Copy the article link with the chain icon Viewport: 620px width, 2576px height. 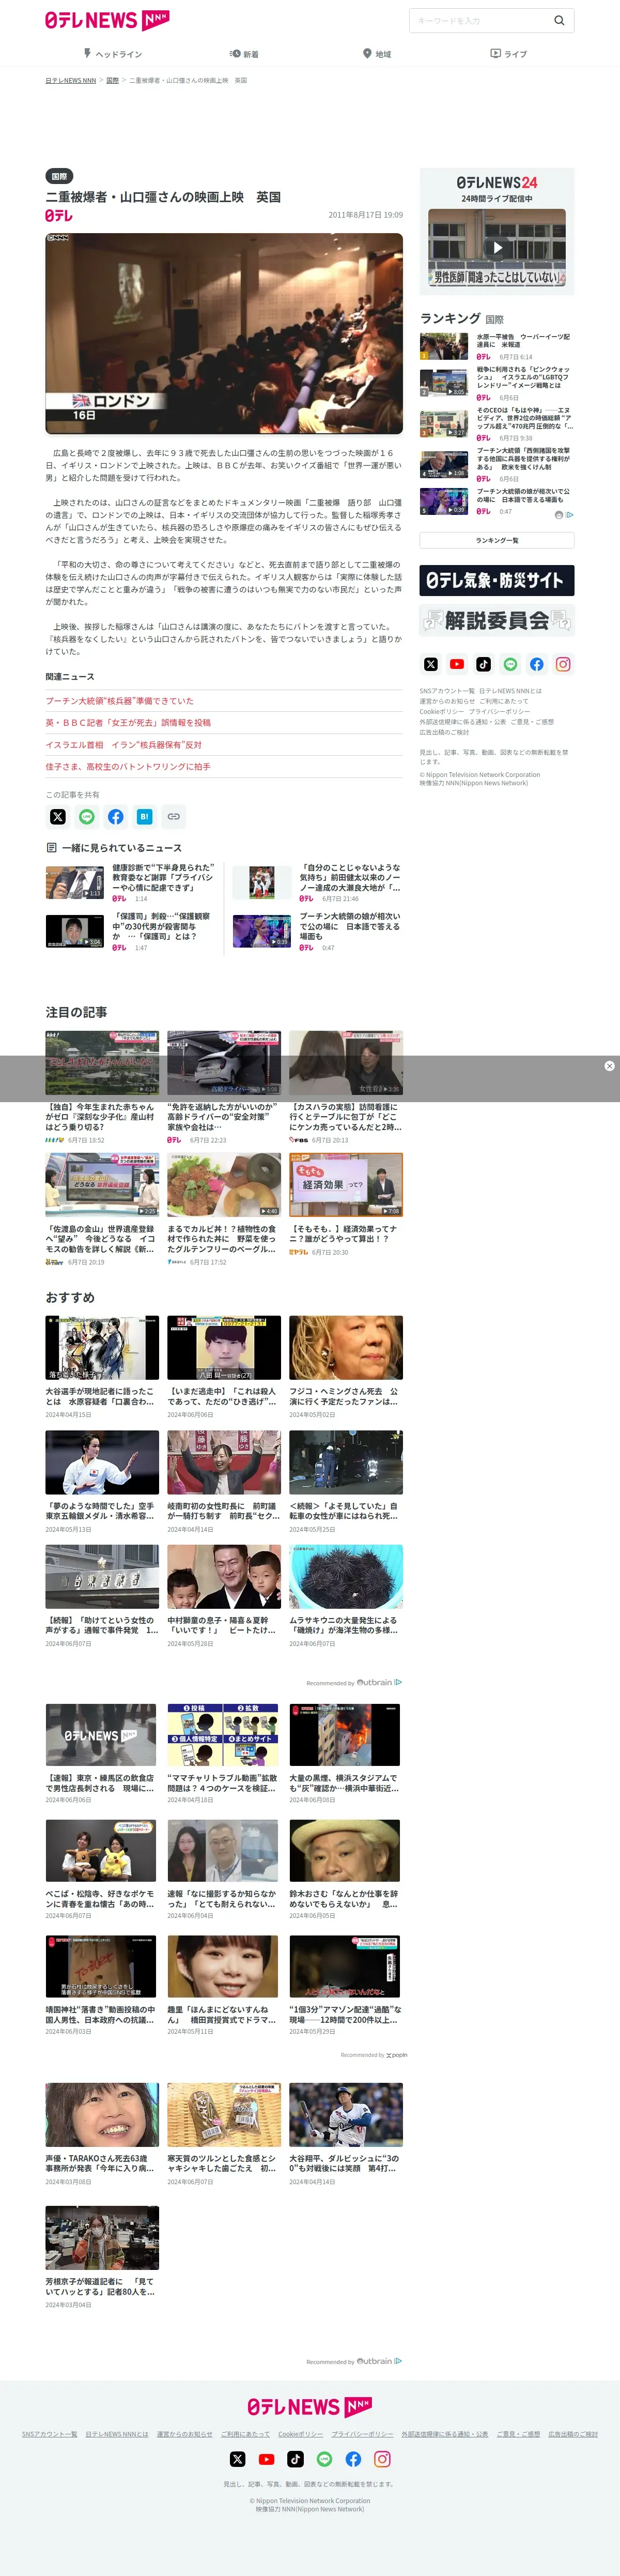click(173, 817)
